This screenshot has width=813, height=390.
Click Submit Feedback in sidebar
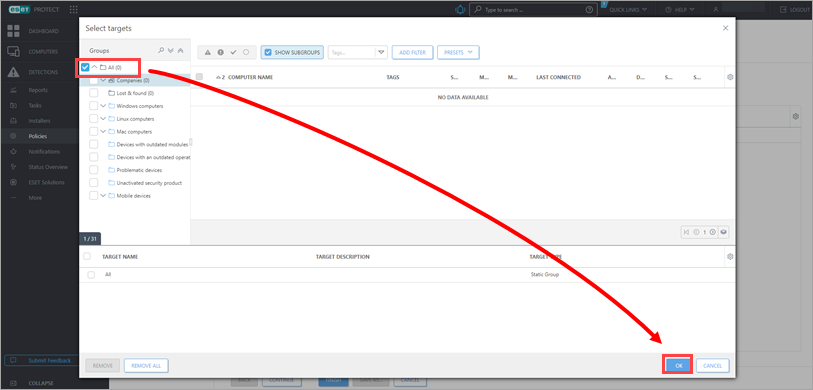[41, 360]
